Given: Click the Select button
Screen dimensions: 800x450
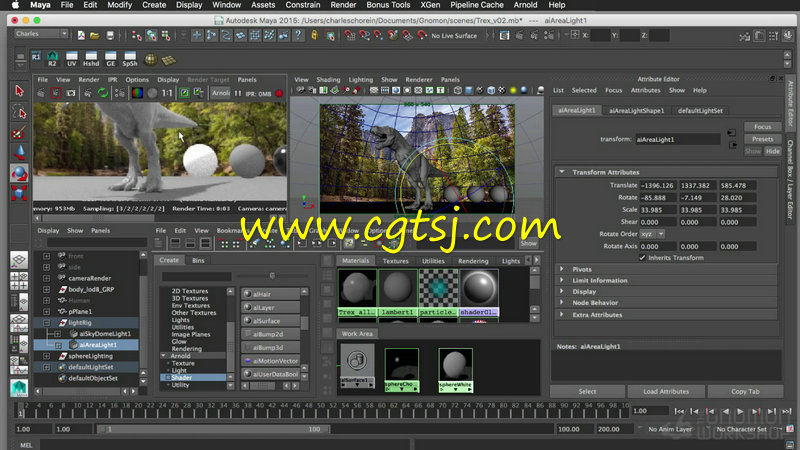Looking at the screenshot, I should 587,391.
